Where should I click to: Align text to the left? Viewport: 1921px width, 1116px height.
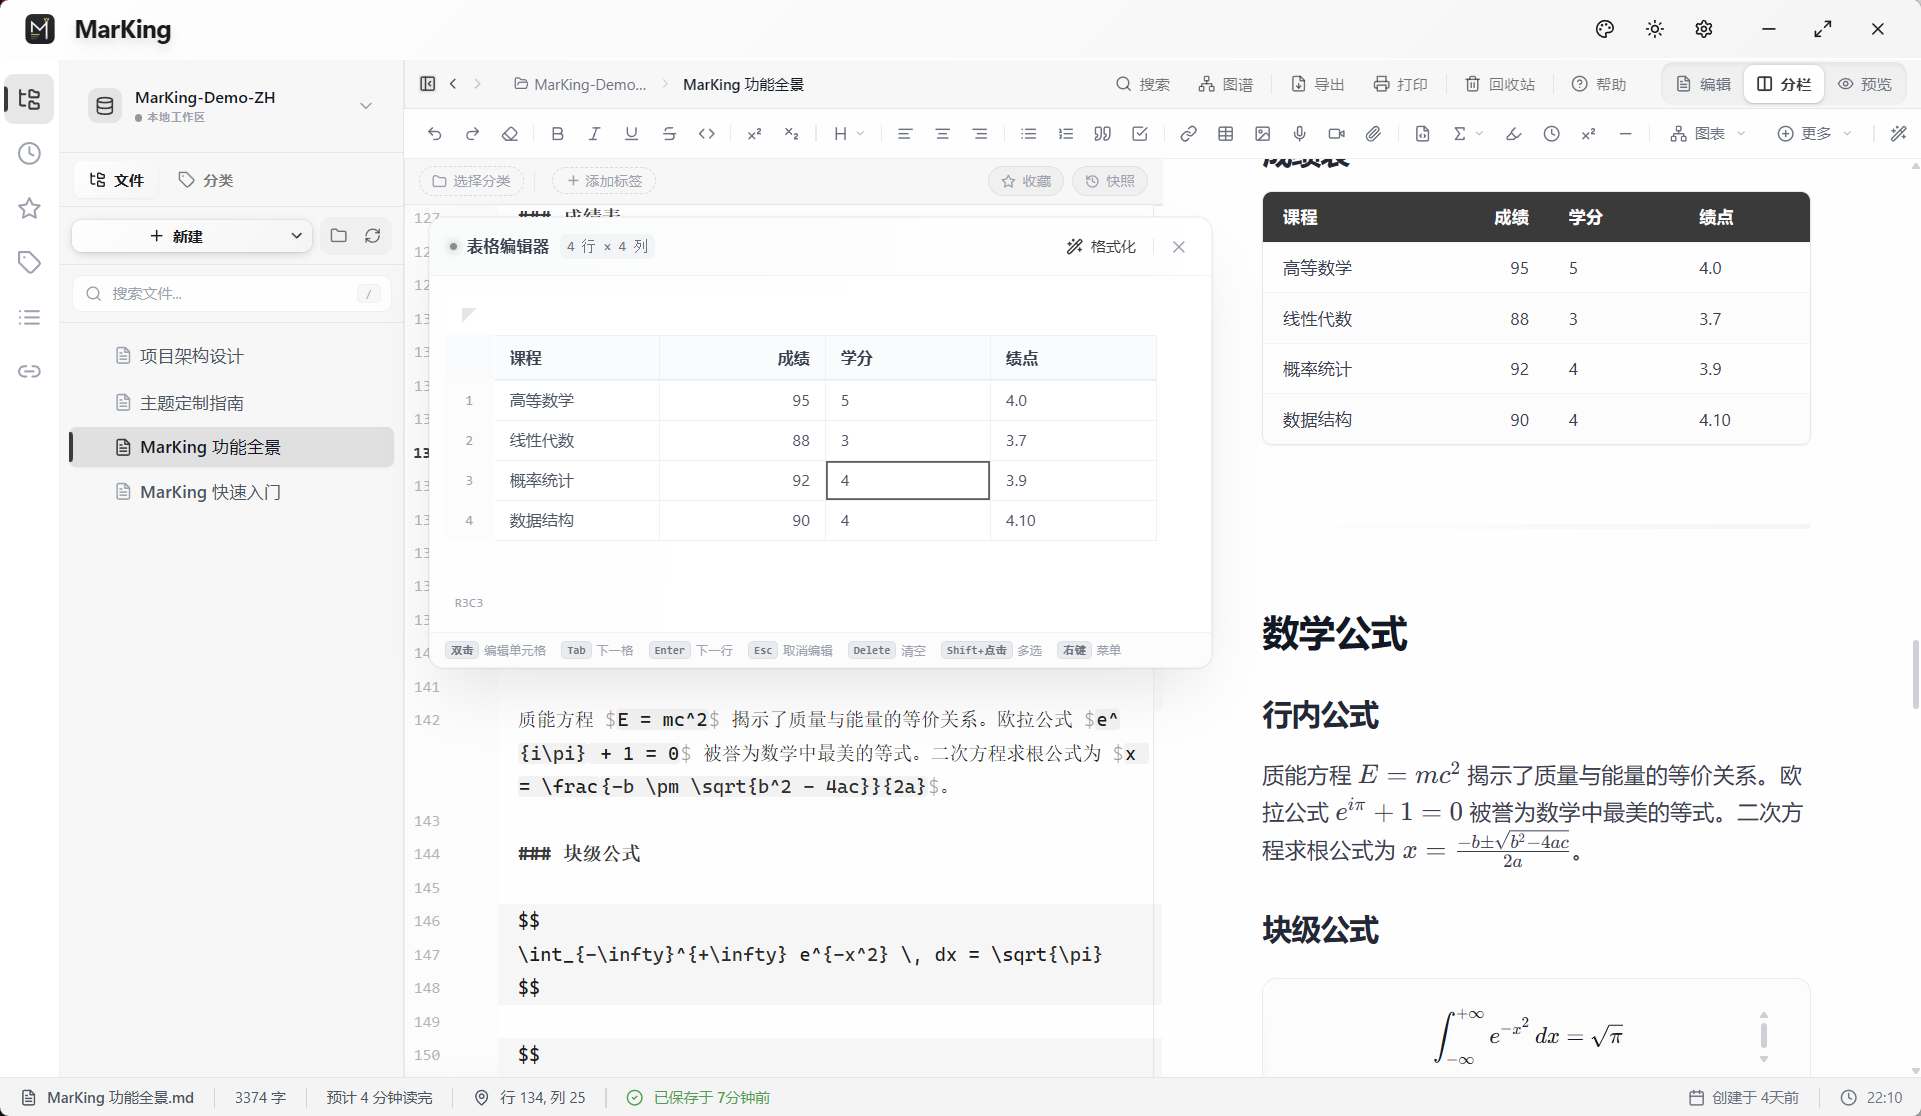point(905,134)
